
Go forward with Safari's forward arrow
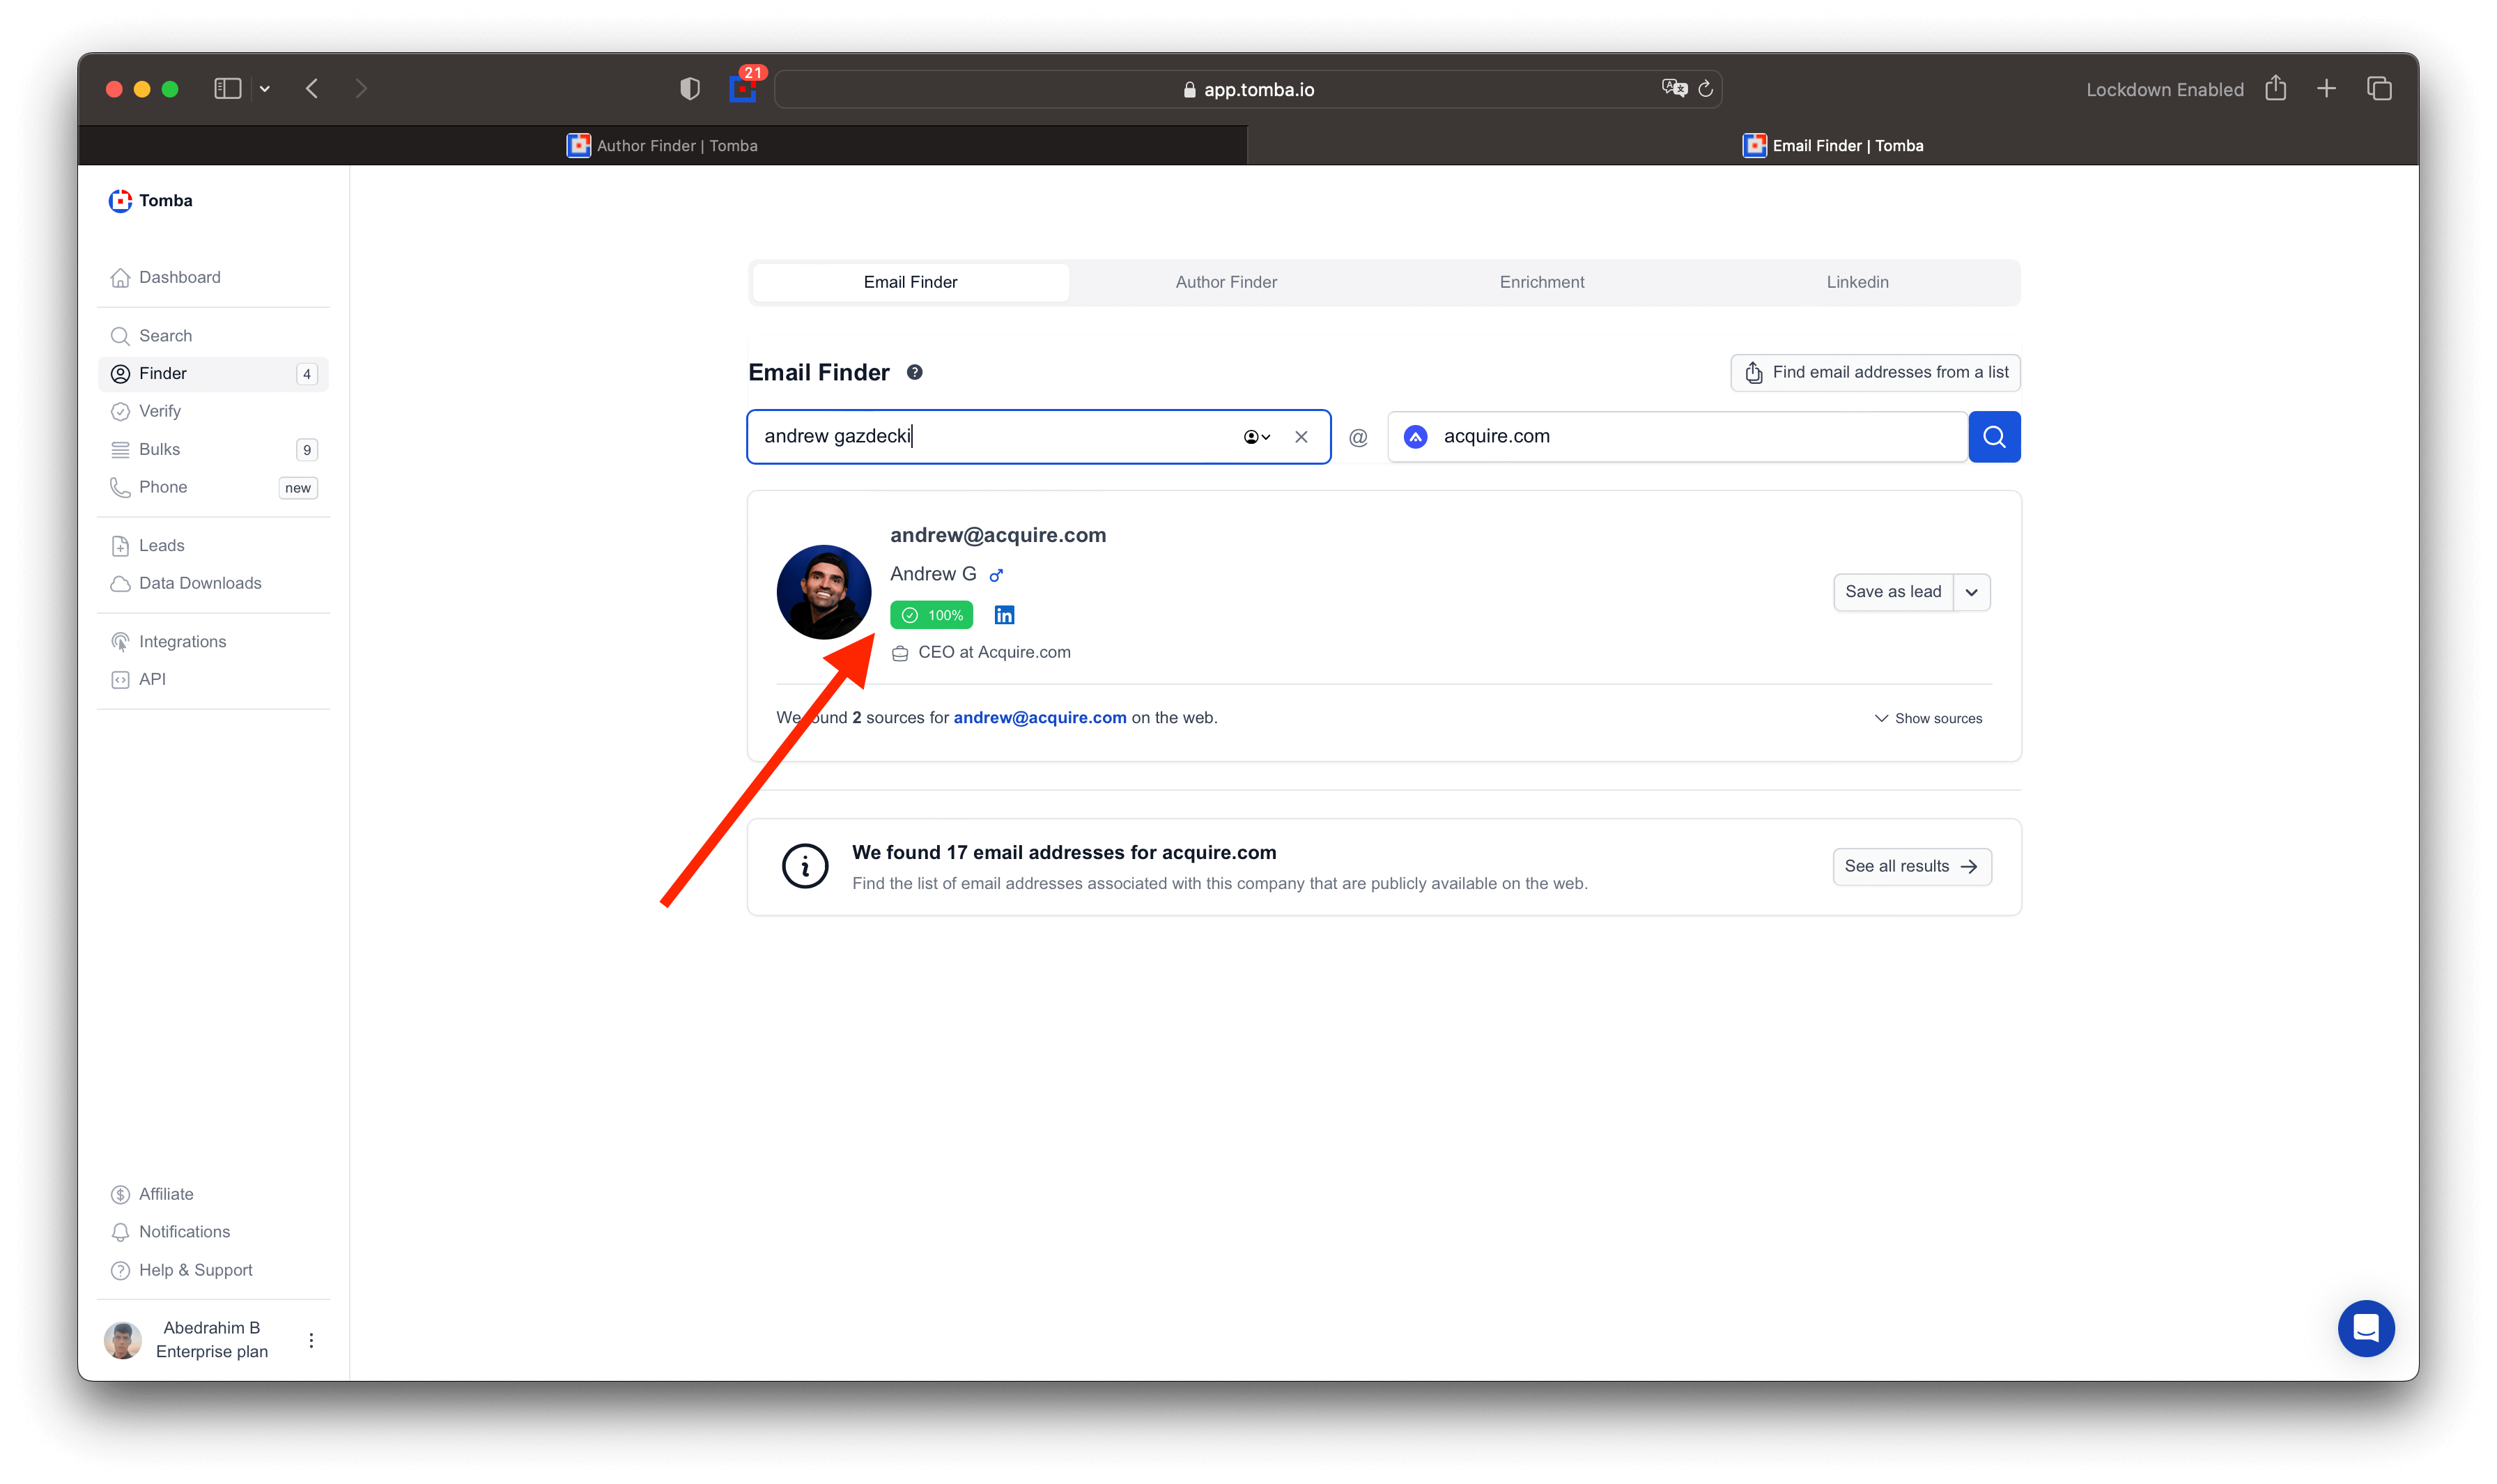pyautogui.click(x=361, y=89)
